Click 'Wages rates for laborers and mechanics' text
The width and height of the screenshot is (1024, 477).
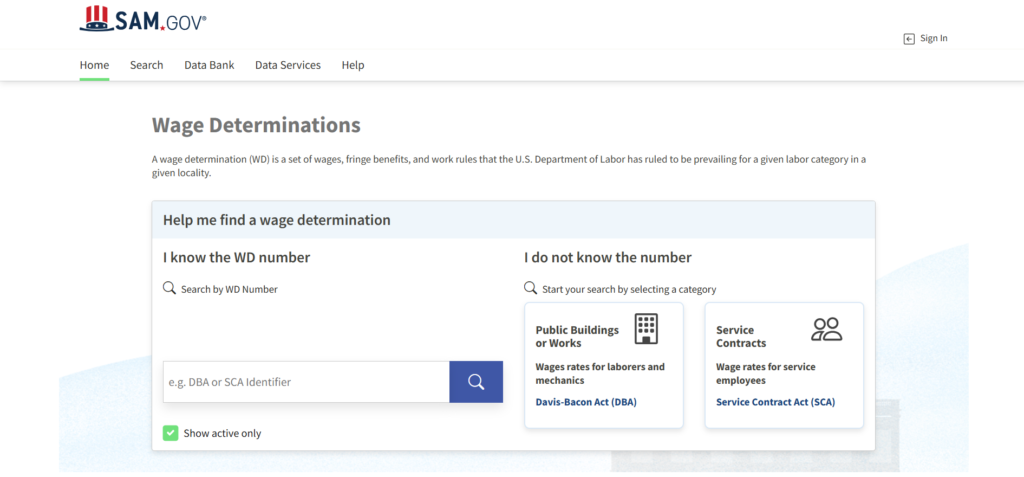pos(600,373)
